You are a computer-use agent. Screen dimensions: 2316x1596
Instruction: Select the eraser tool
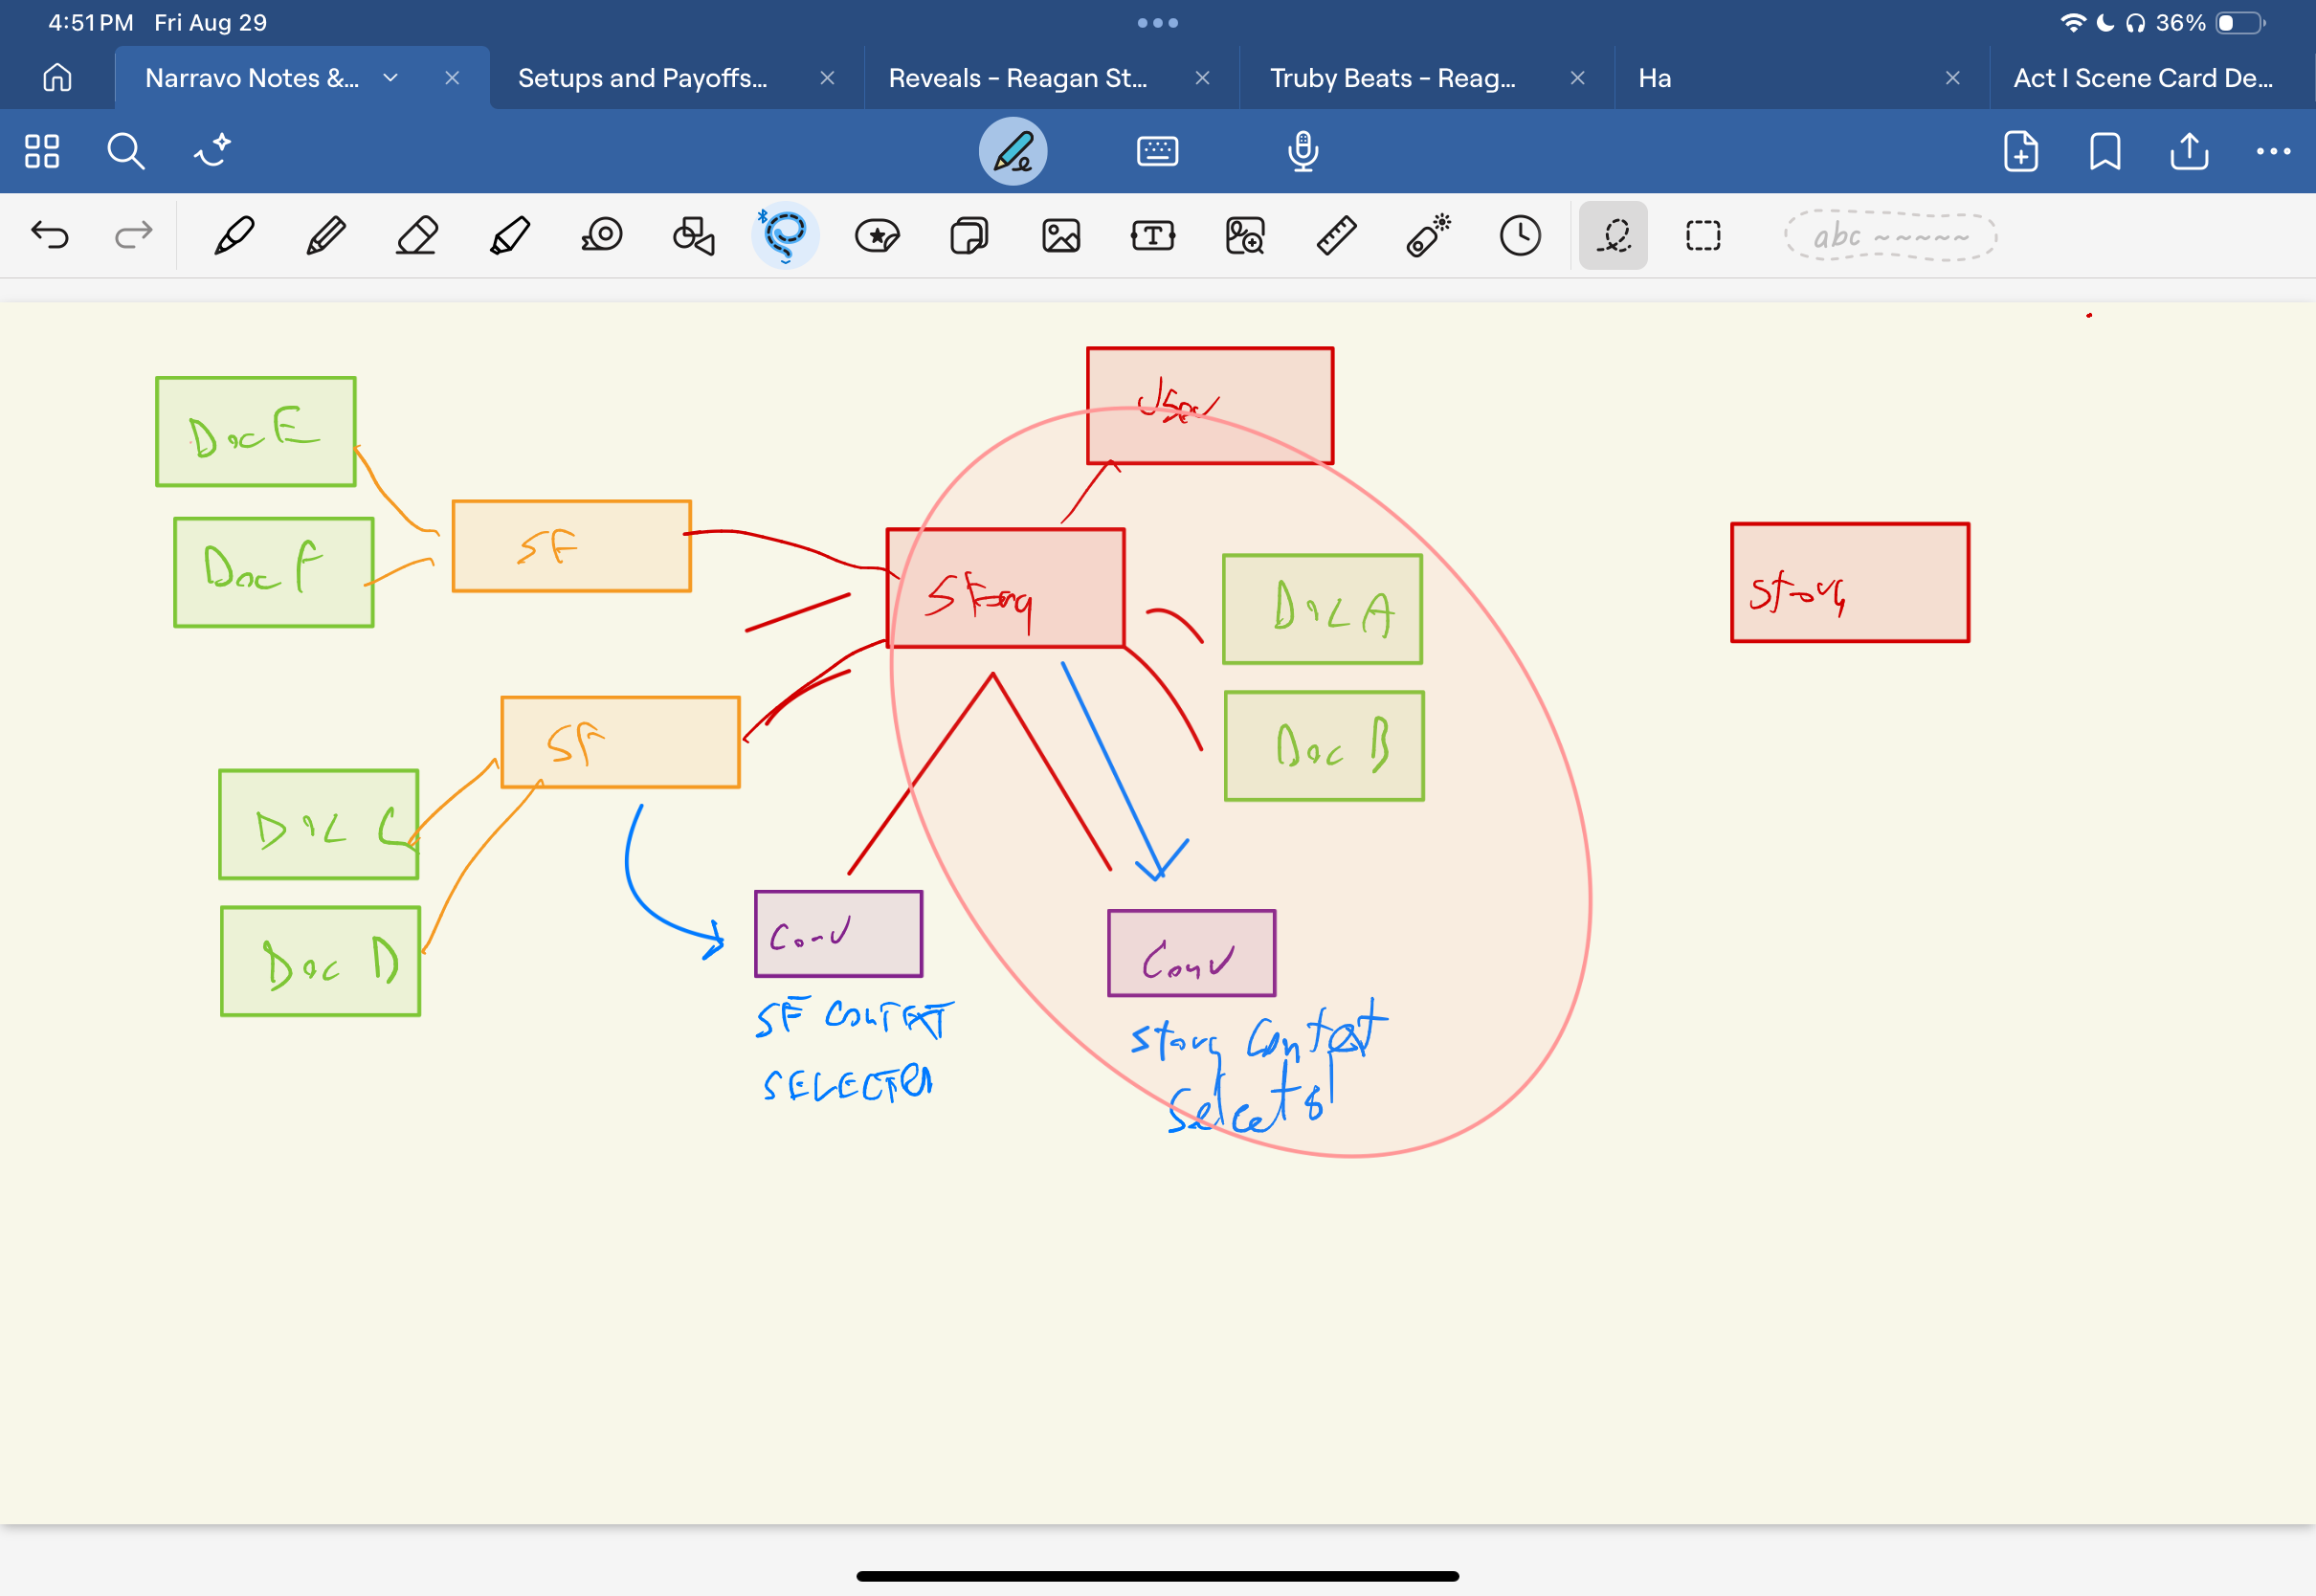[417, 236]
